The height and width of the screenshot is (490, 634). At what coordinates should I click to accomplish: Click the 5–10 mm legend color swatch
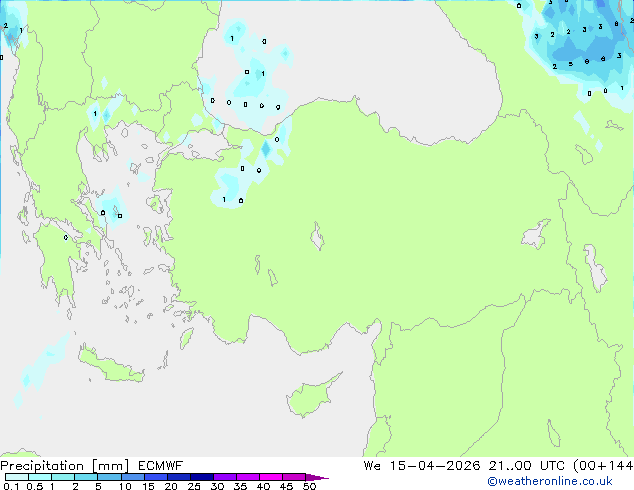[x=109, y=477]
